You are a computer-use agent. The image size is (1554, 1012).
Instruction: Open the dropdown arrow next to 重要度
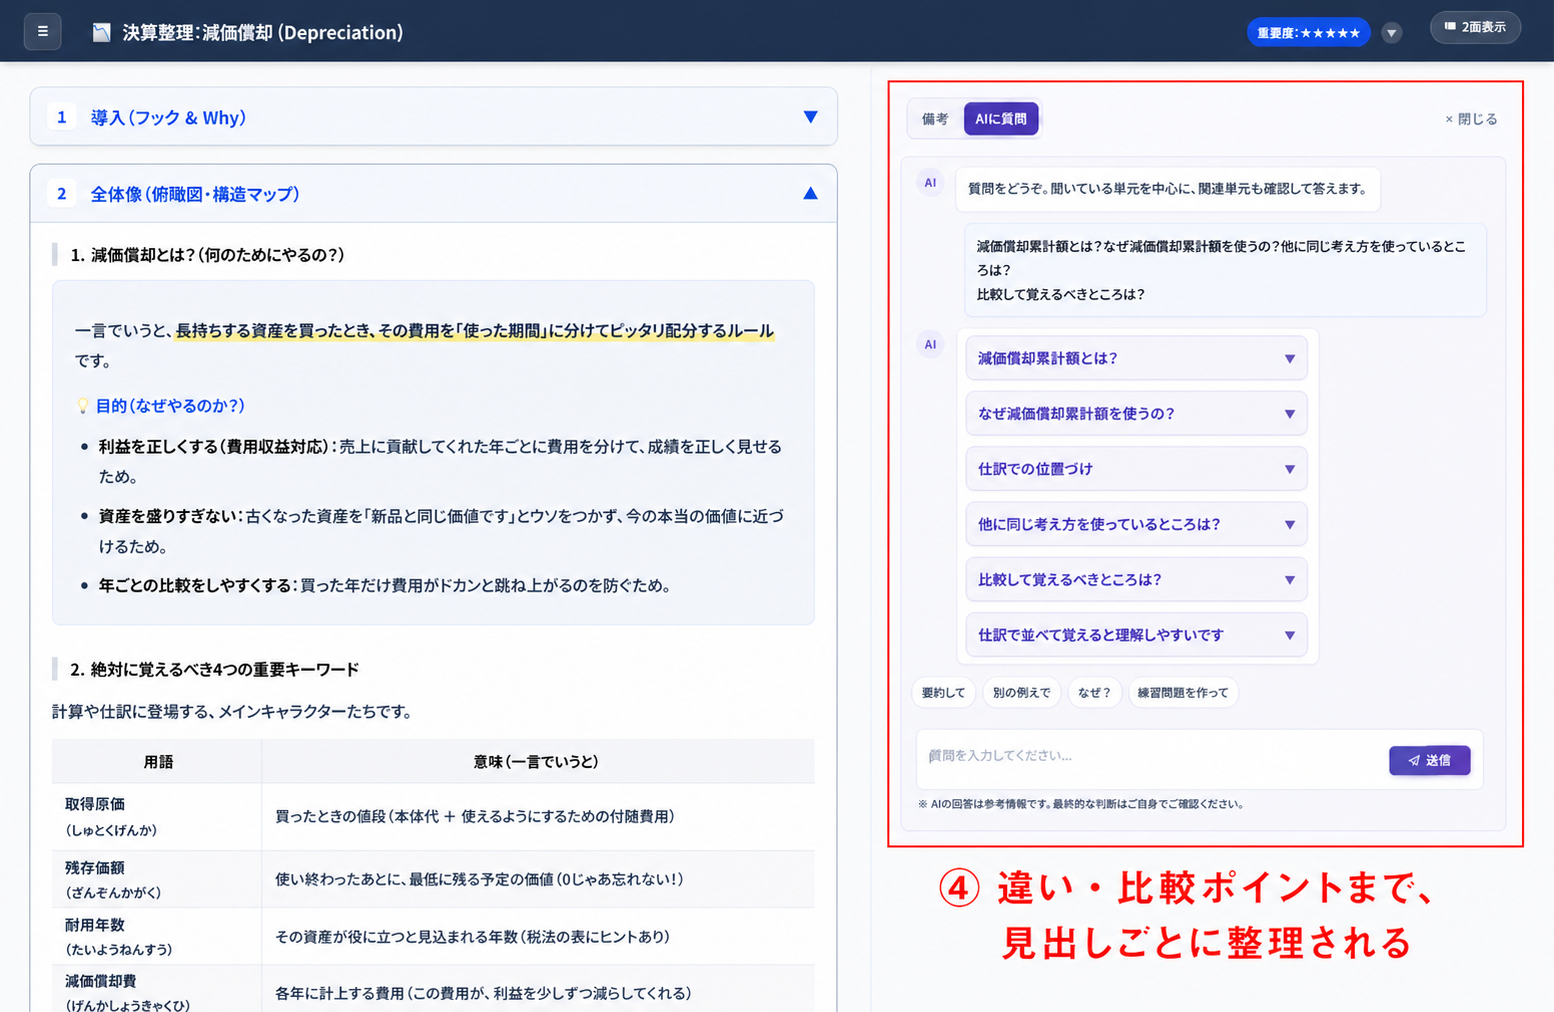click(1391, 33)
